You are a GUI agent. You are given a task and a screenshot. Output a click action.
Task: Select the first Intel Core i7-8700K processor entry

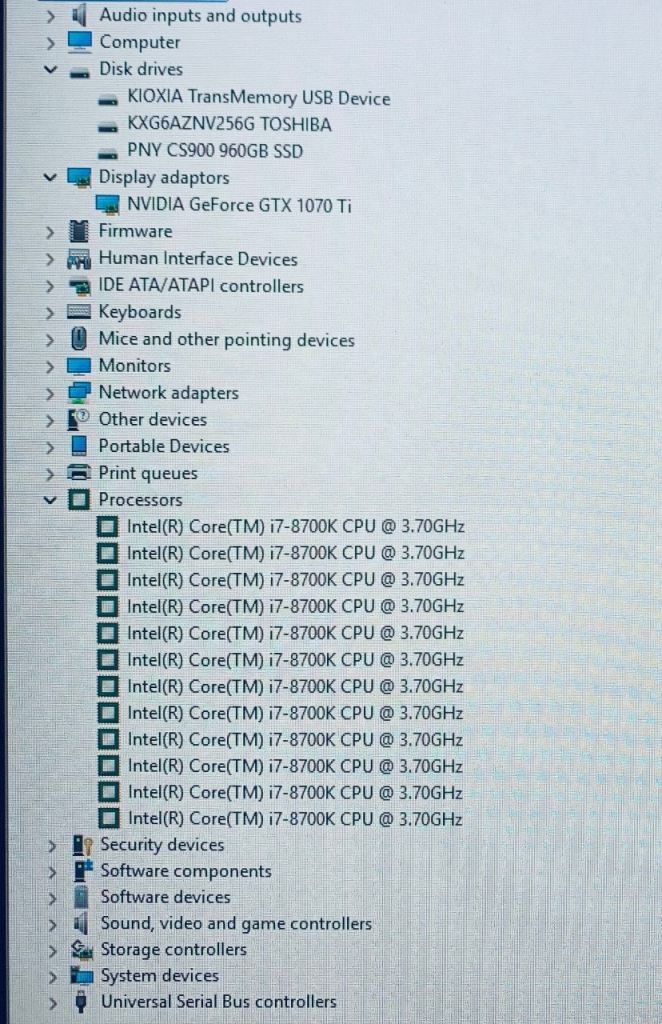(295, 526)
